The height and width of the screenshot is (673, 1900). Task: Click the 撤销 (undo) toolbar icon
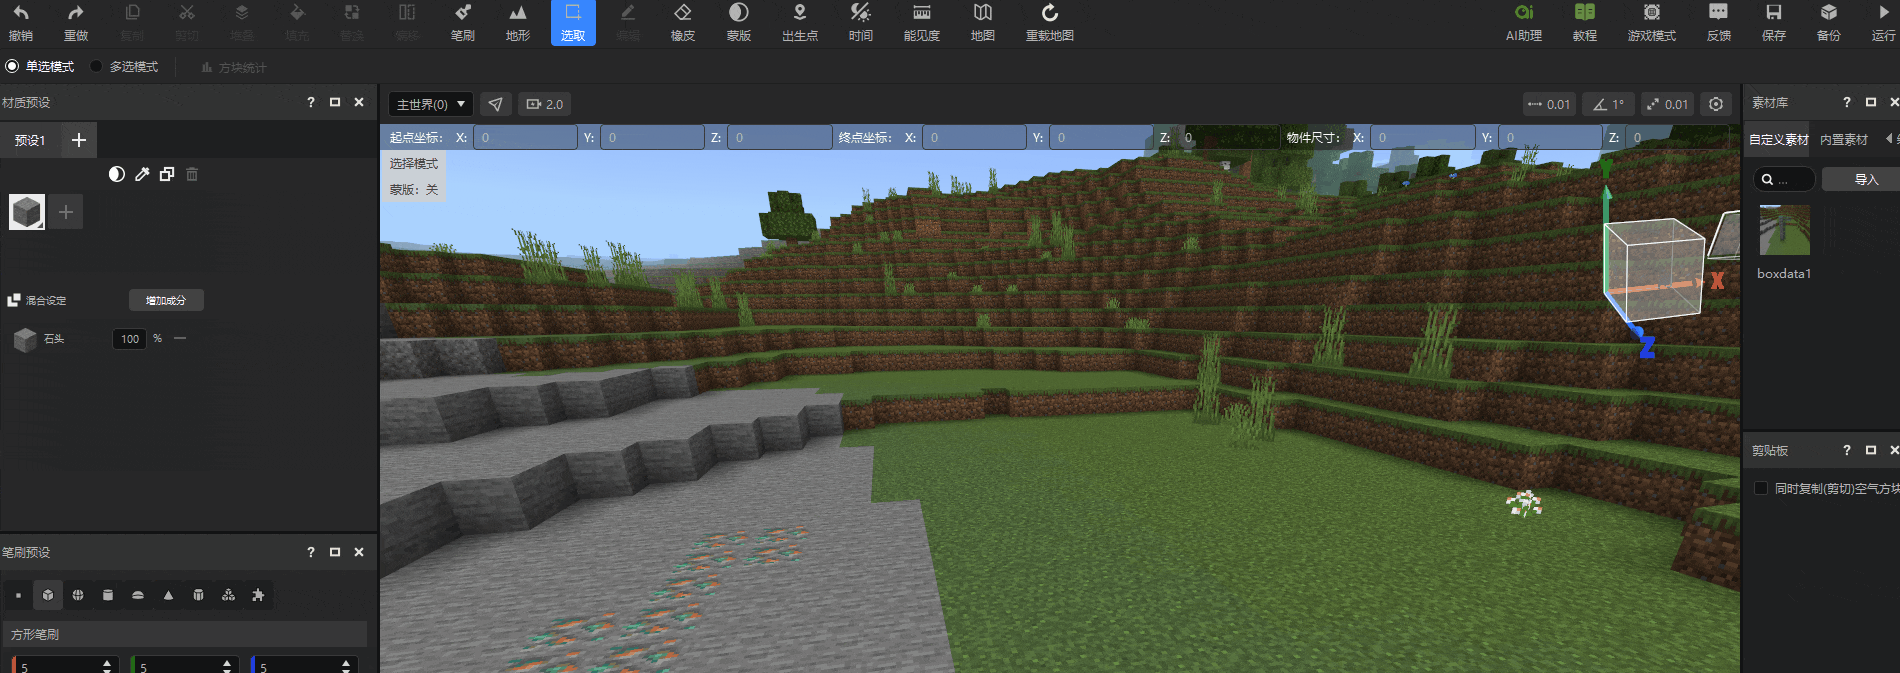[21, 22]
